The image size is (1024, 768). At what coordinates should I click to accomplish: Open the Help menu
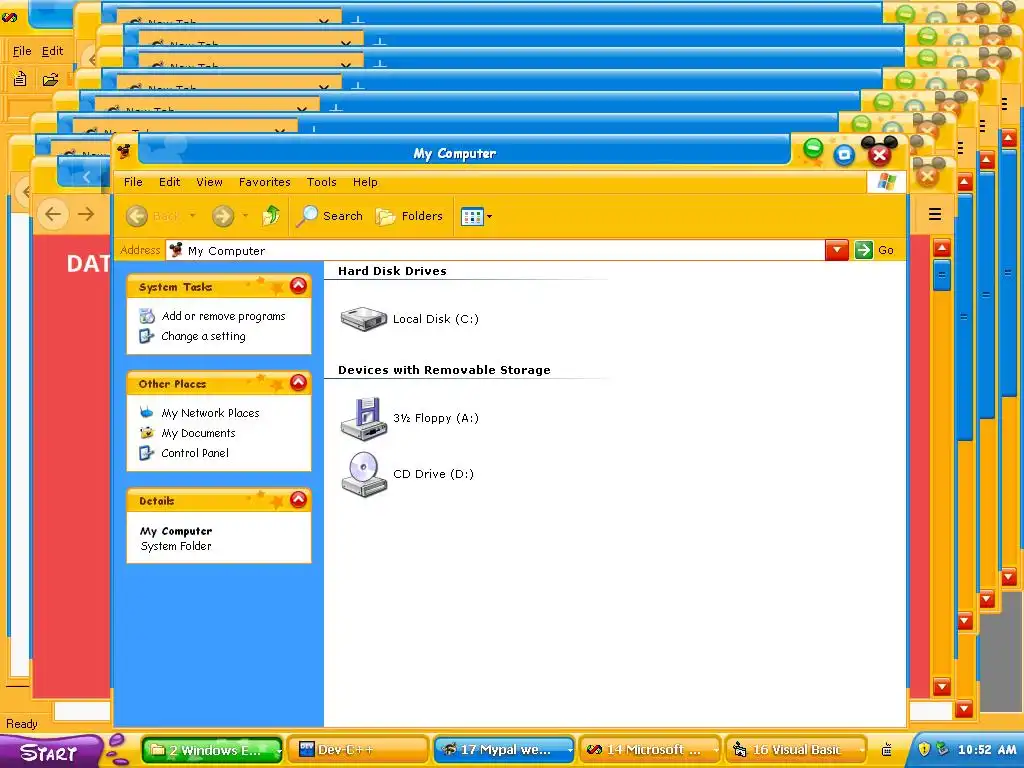click(x=365, y=182)
